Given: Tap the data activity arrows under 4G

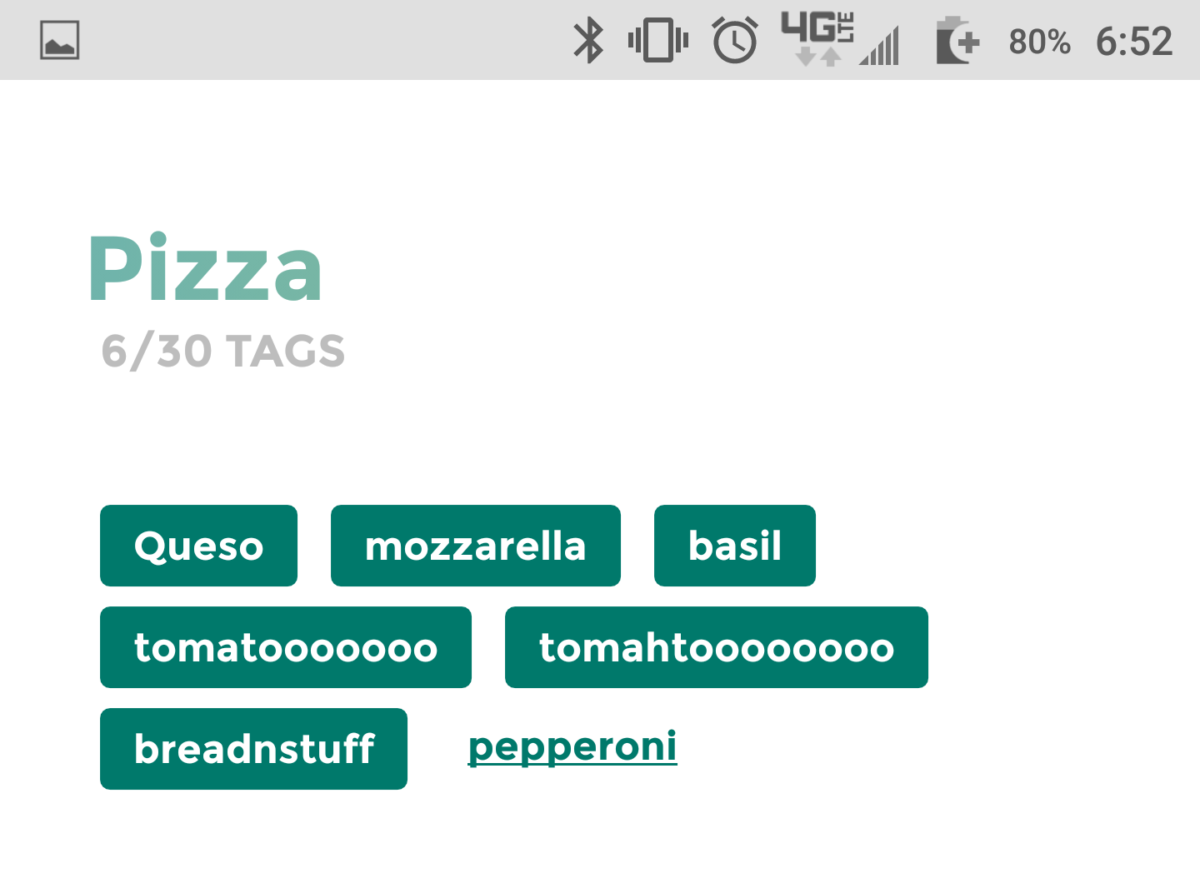Looking at the screenshot, I should click(817, 56).
